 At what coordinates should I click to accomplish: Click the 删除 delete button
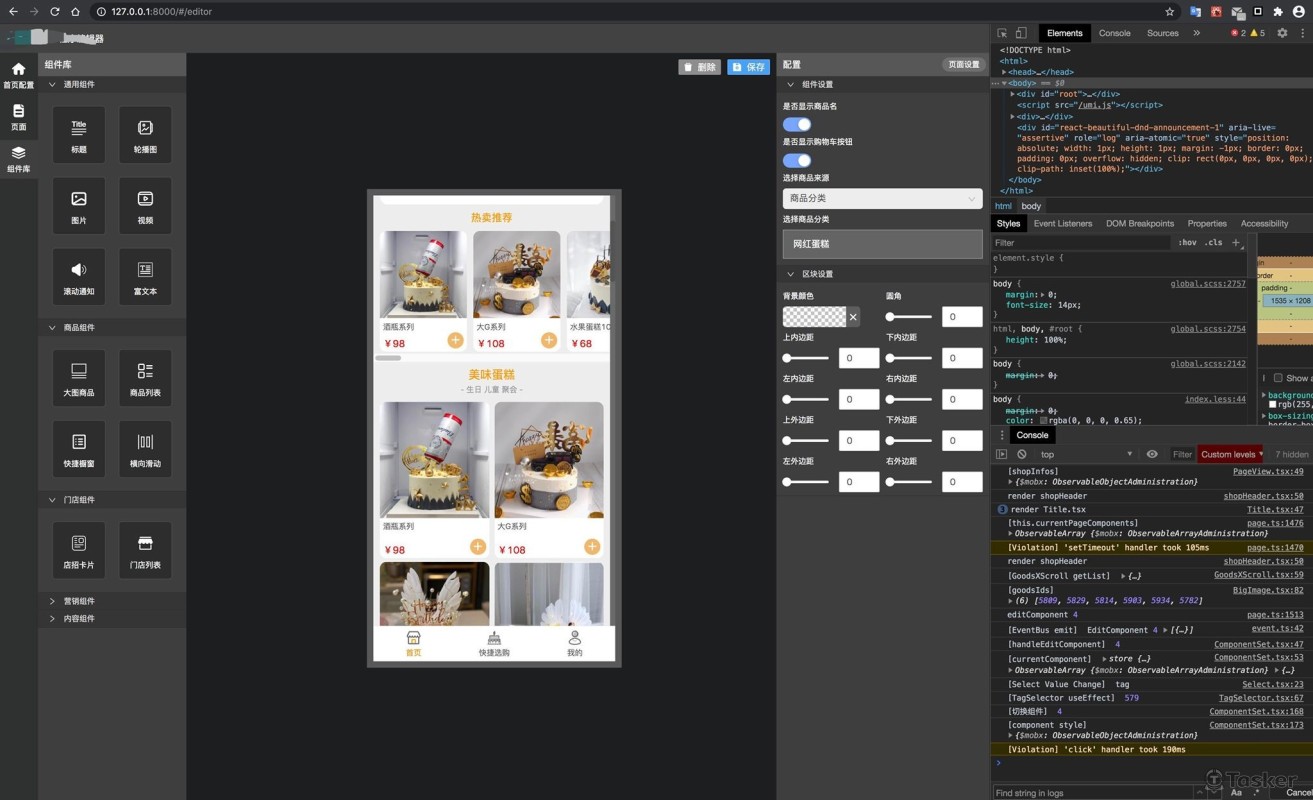click(x=699, y=67)
